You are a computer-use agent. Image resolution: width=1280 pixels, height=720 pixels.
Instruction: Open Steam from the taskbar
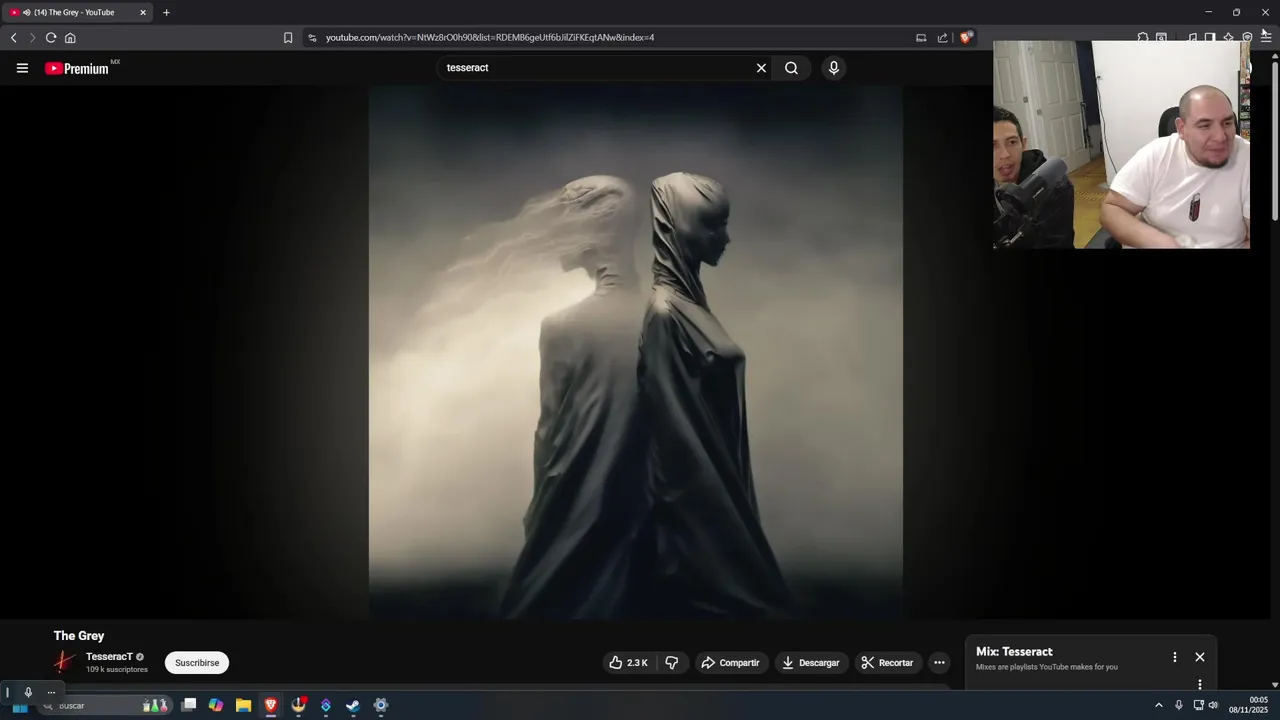pos(353,705)
